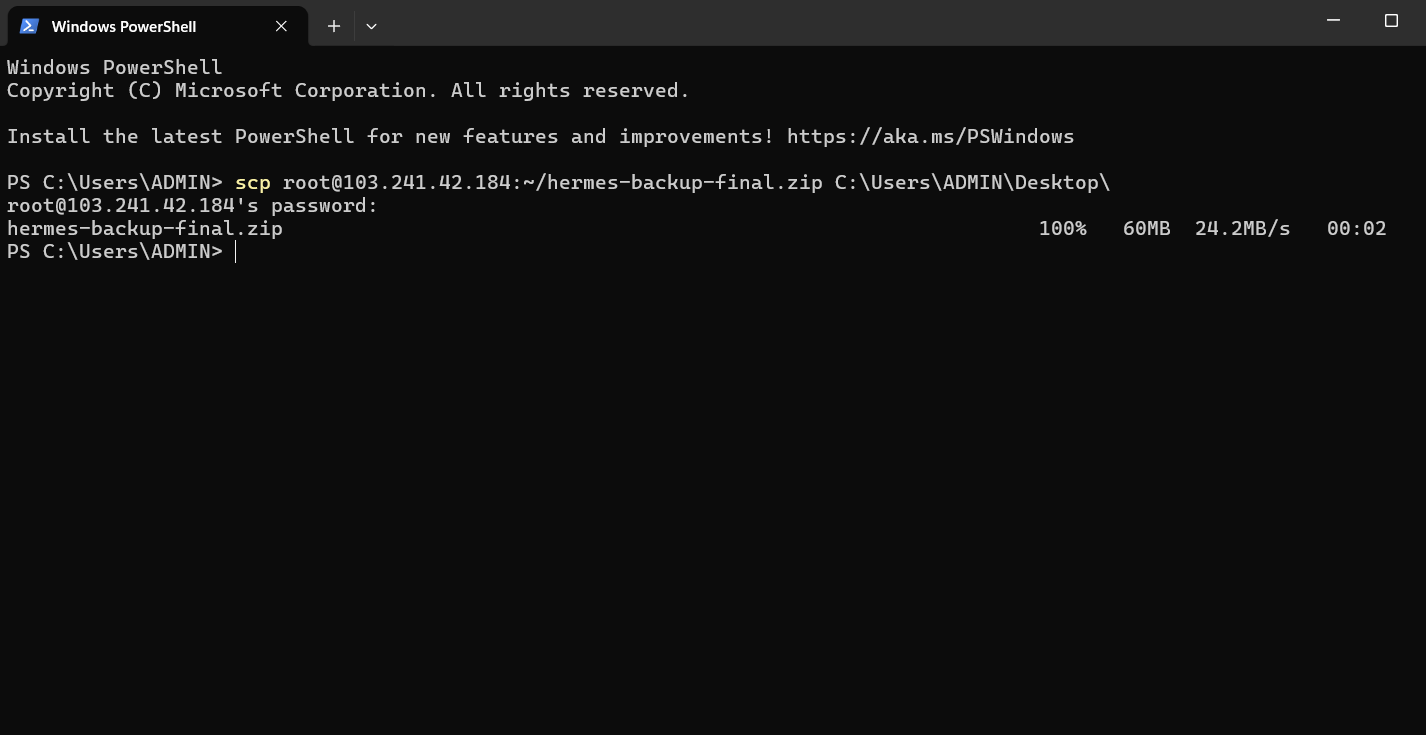The height and width of the screenshot is (735, 1426).
Task: Click the Microsoft Corporation copyright line
Action: pyautogui.click(x=348, y=90)
